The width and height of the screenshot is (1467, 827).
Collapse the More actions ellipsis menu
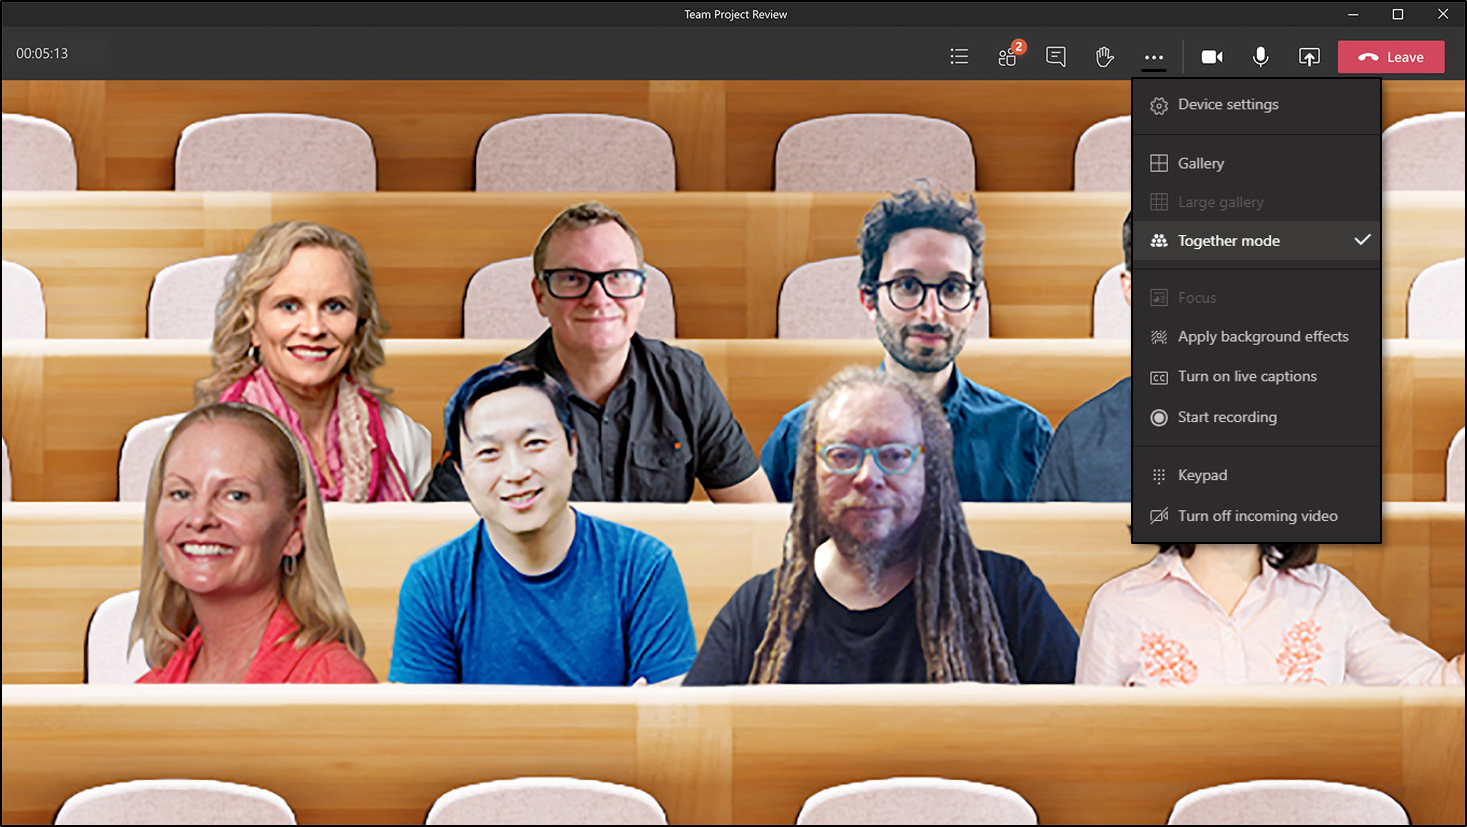click(x=1154, y=57)
